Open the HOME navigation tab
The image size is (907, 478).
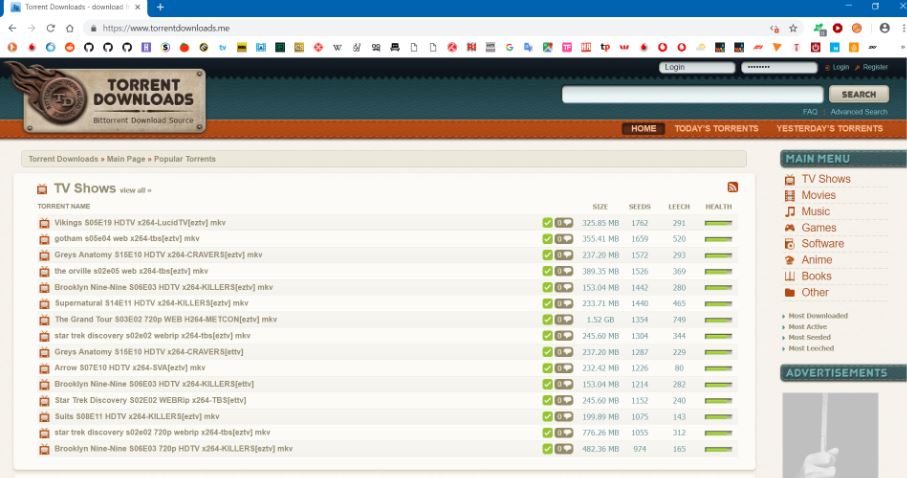(643, 128)
